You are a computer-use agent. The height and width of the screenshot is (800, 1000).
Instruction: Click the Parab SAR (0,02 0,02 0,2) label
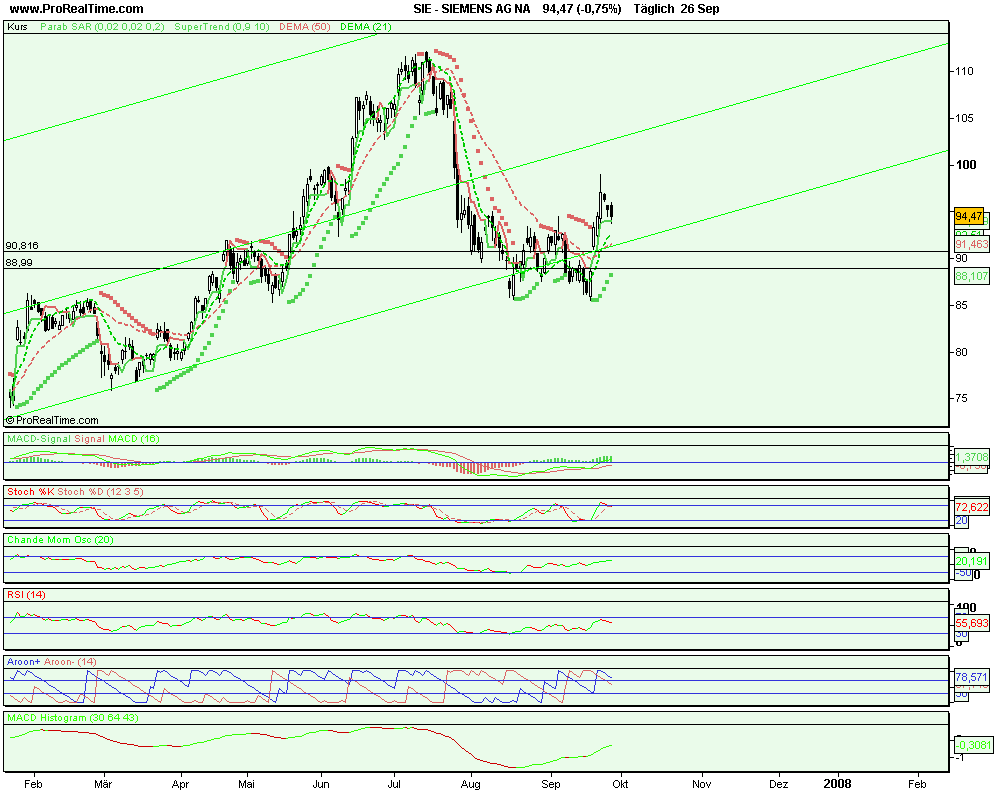[x=102, y=27]
